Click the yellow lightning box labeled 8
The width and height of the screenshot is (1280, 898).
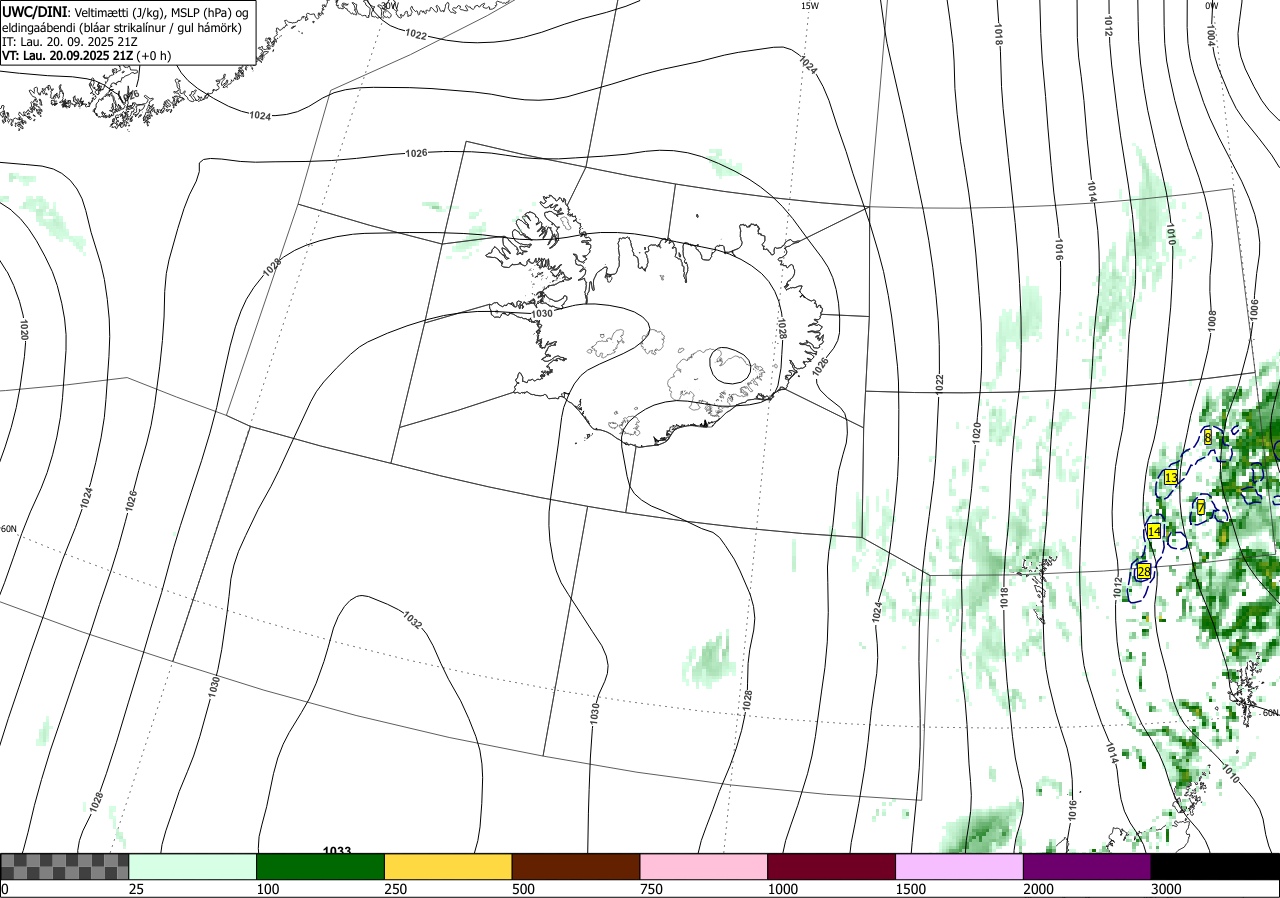click(x=1208, y=437)
